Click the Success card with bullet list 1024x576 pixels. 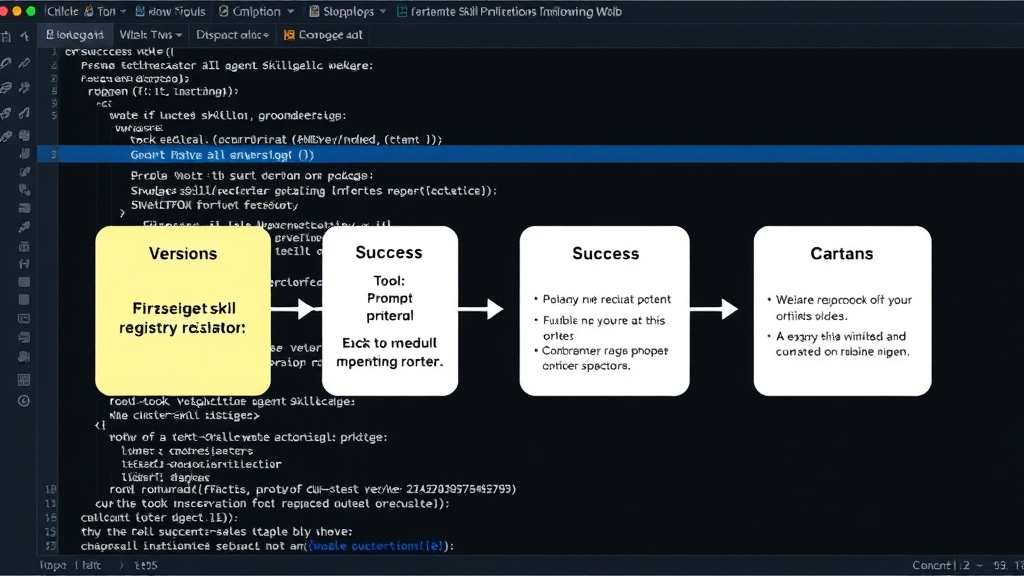[x=605, y=310]
